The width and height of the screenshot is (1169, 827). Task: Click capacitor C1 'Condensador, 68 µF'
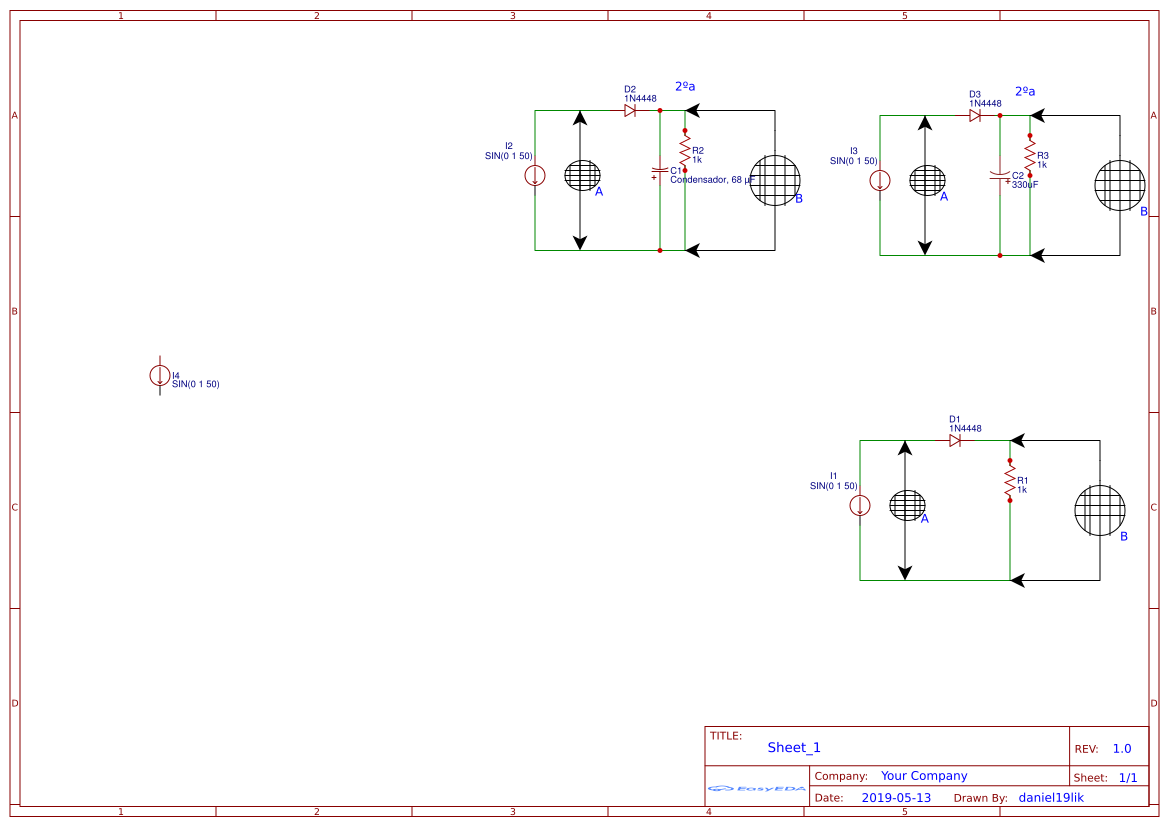tap(661, 172)
